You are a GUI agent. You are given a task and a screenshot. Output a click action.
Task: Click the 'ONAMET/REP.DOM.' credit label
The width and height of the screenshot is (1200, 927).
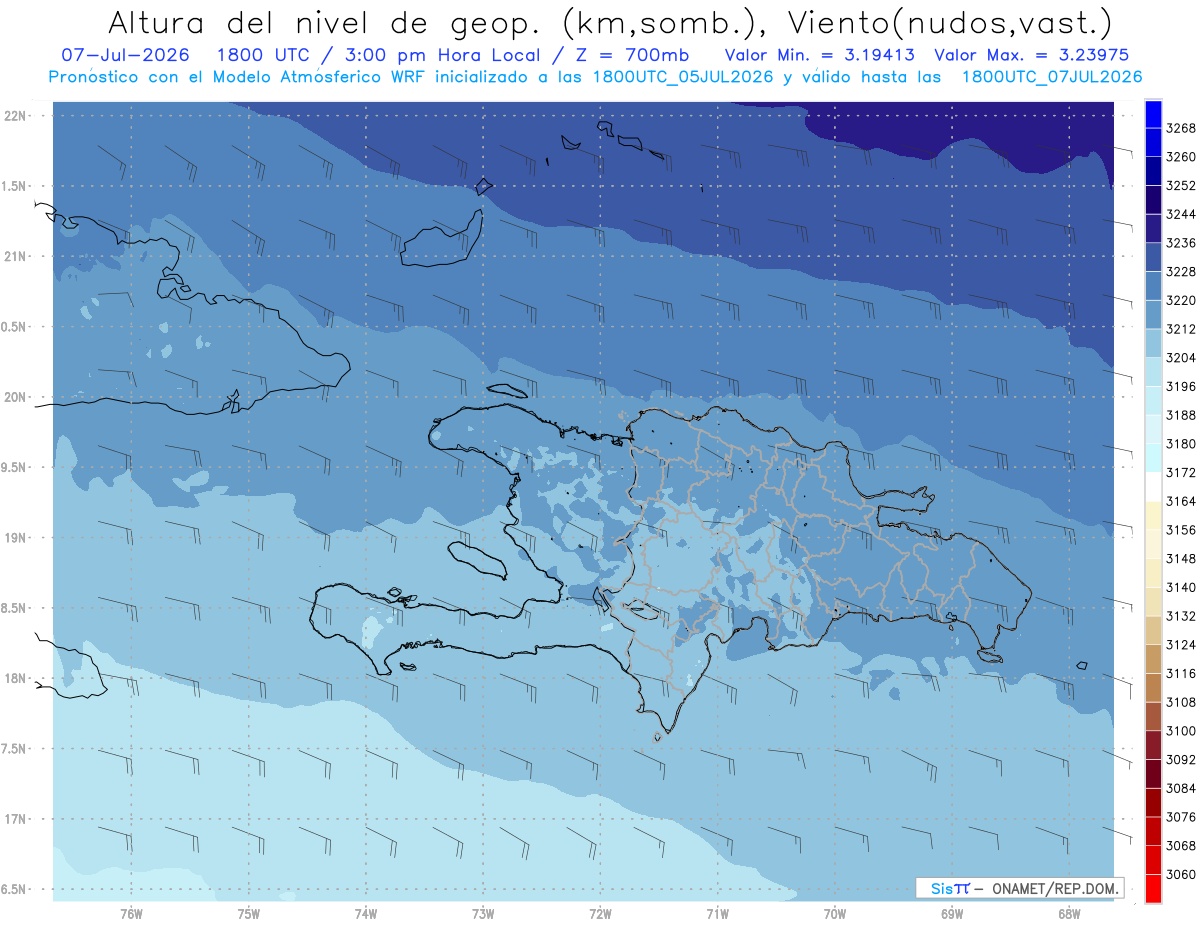[x=1054, y=889]
